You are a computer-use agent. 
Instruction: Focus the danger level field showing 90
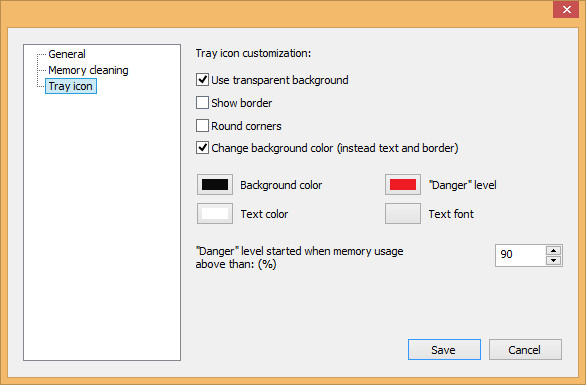[x=521, y=255]
